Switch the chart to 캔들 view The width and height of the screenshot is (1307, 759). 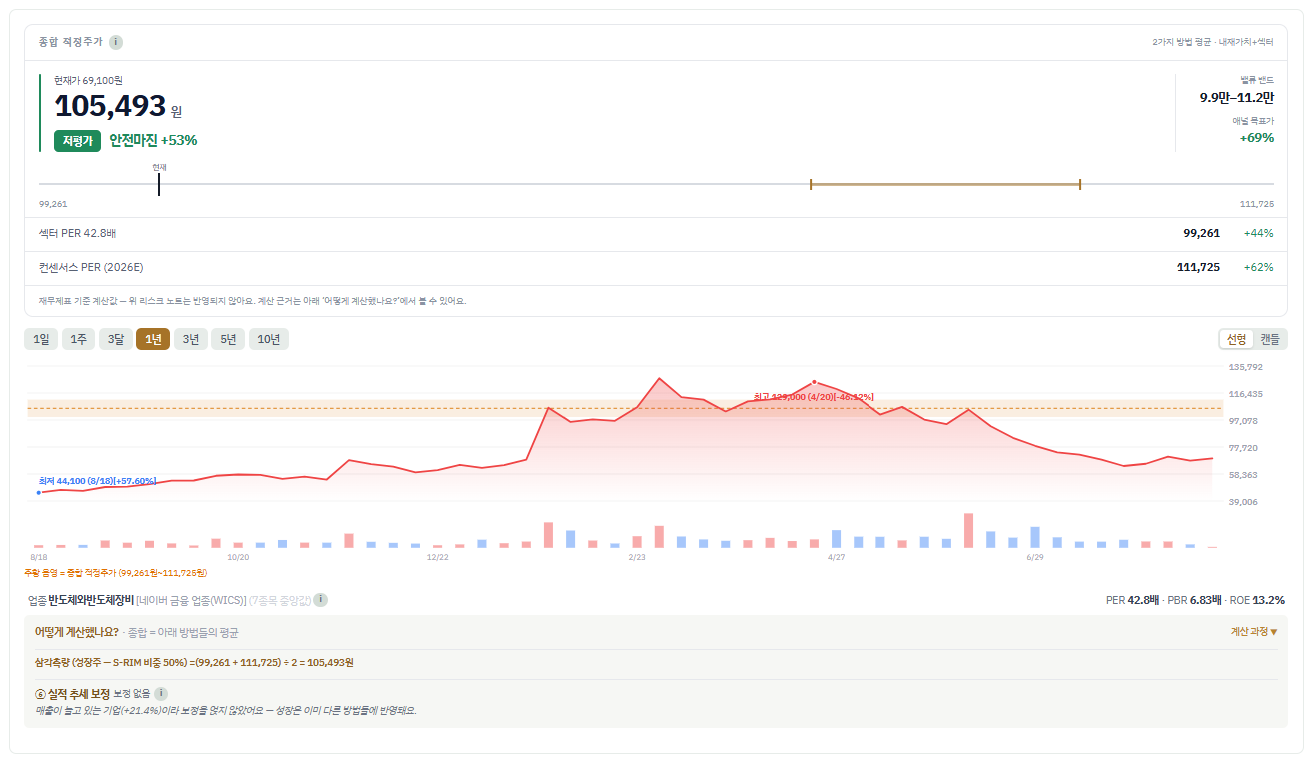pyautogui.click(x=1269, y=339)
